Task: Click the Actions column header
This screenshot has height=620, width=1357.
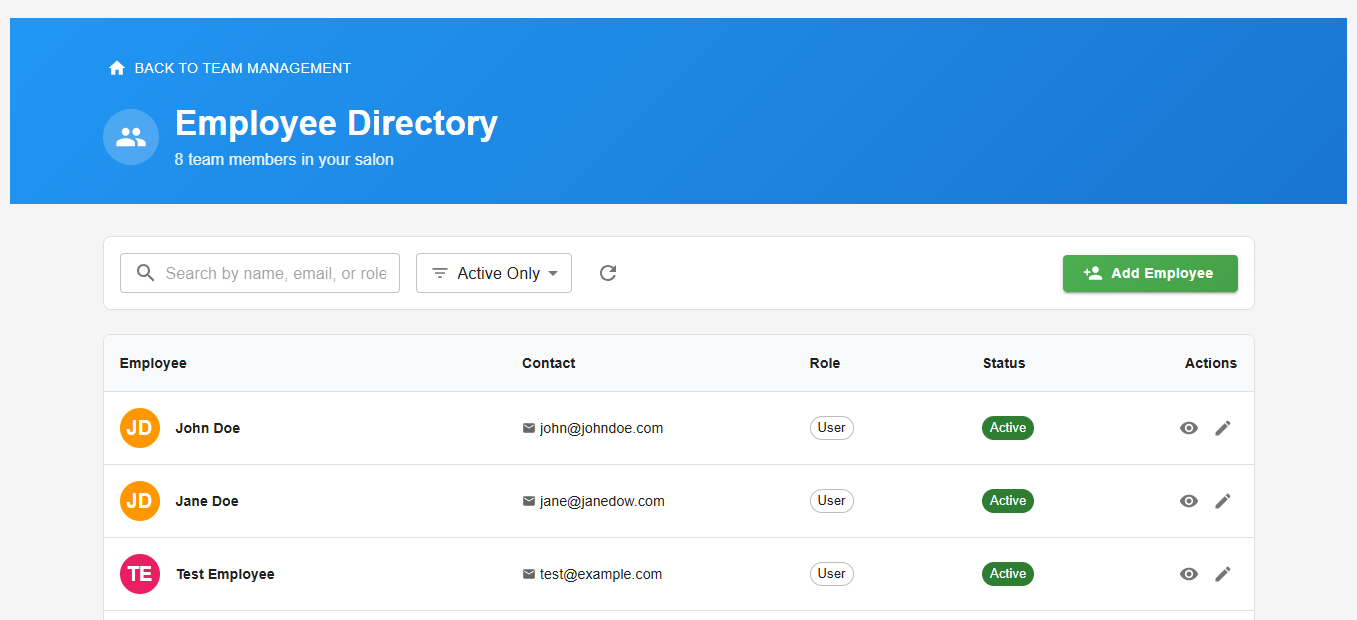Action: [x=1211, y=363]
